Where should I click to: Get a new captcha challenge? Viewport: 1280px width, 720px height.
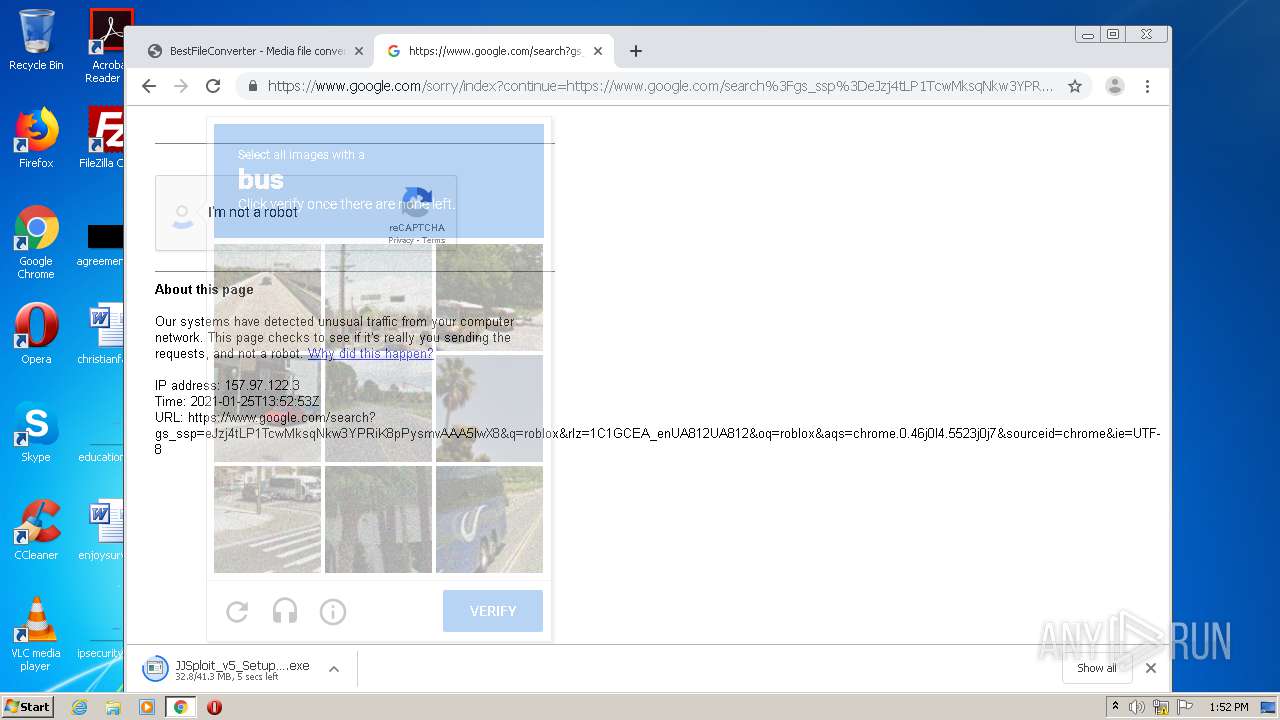click(x=237, y=611)
